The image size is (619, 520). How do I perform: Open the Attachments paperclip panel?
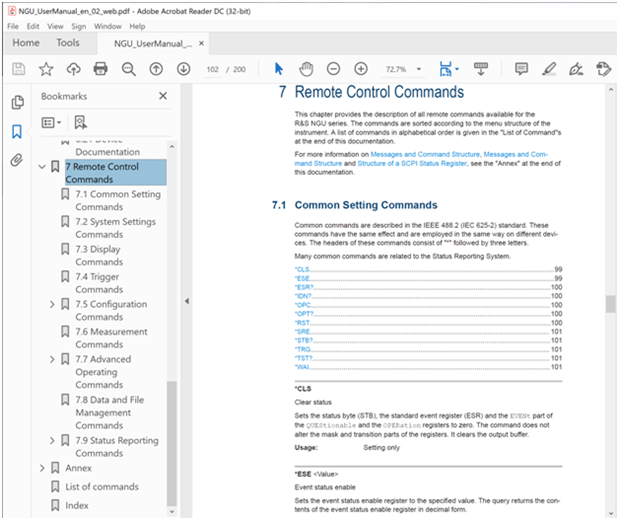17,160
